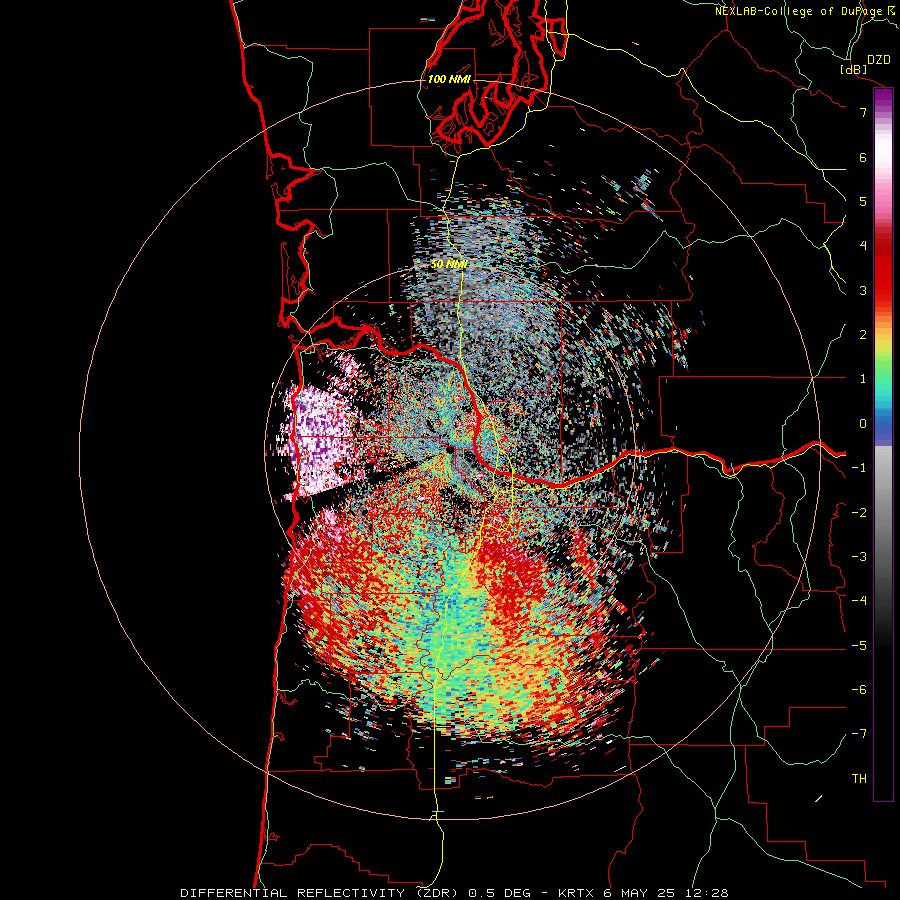
Task: Click the 1 value on color scale
Action: tap(863, 379)
